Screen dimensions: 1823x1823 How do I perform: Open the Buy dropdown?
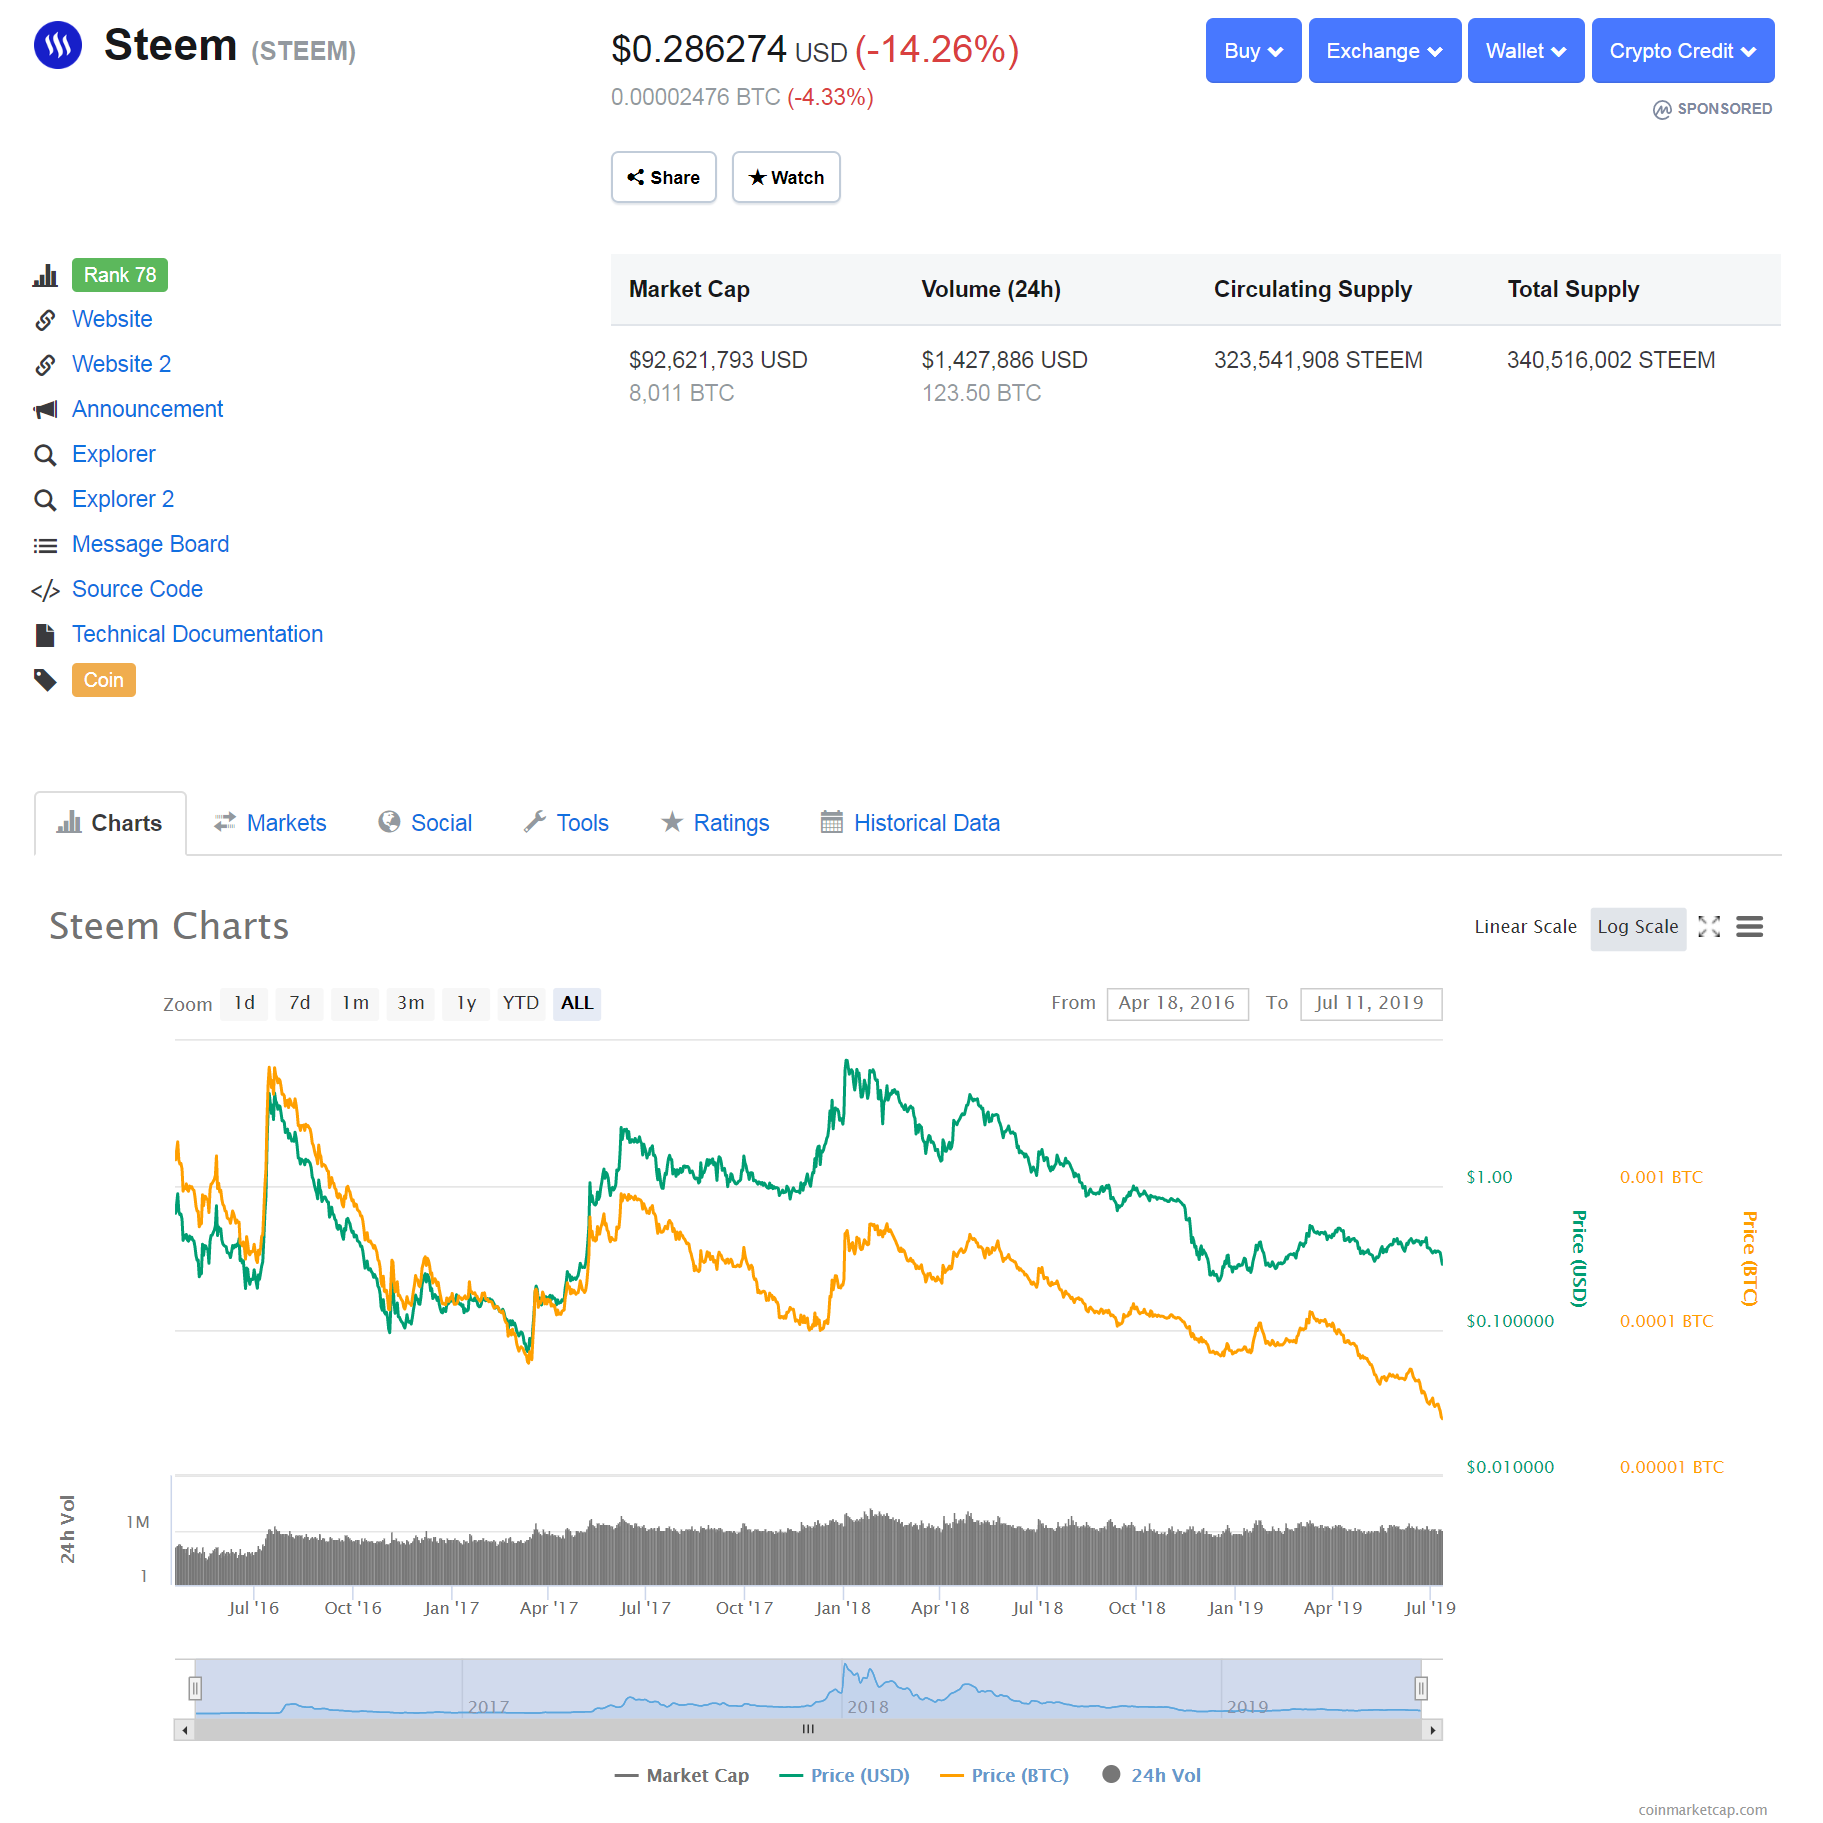tap(1253, 50)
